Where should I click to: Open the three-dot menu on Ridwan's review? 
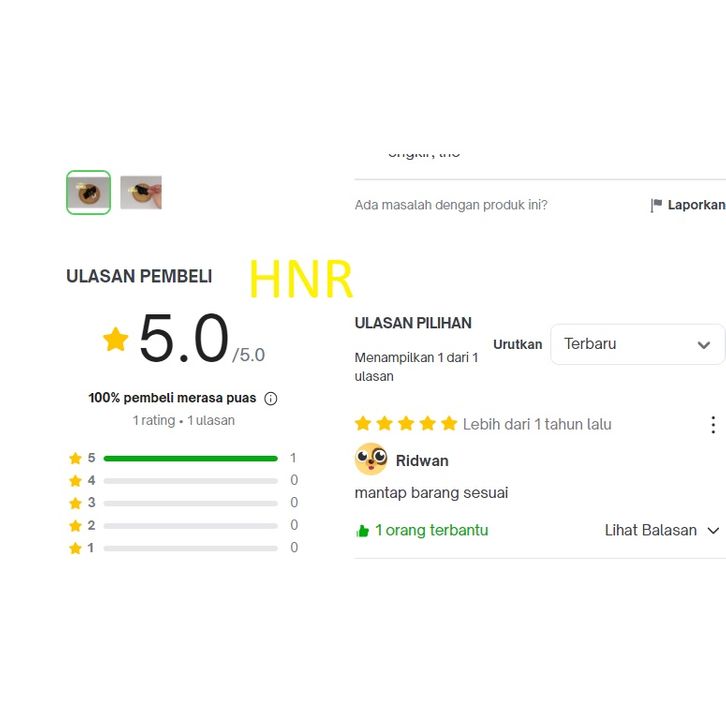coord(712,425)
